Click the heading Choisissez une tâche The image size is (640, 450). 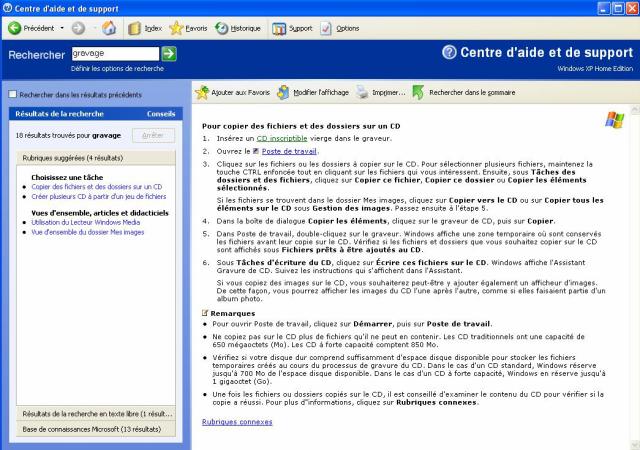(x=67, y=177)
